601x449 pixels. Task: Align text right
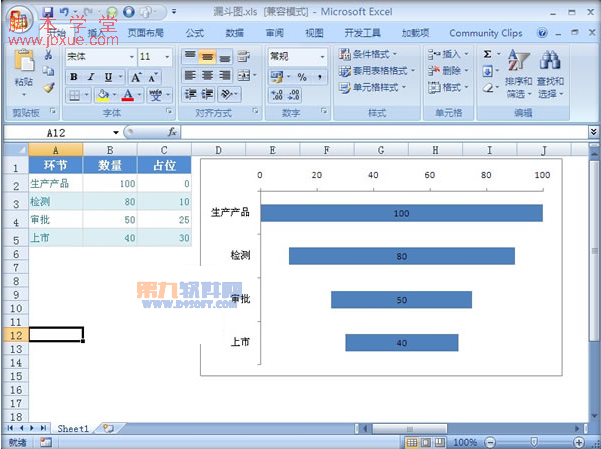click(225, 76)
